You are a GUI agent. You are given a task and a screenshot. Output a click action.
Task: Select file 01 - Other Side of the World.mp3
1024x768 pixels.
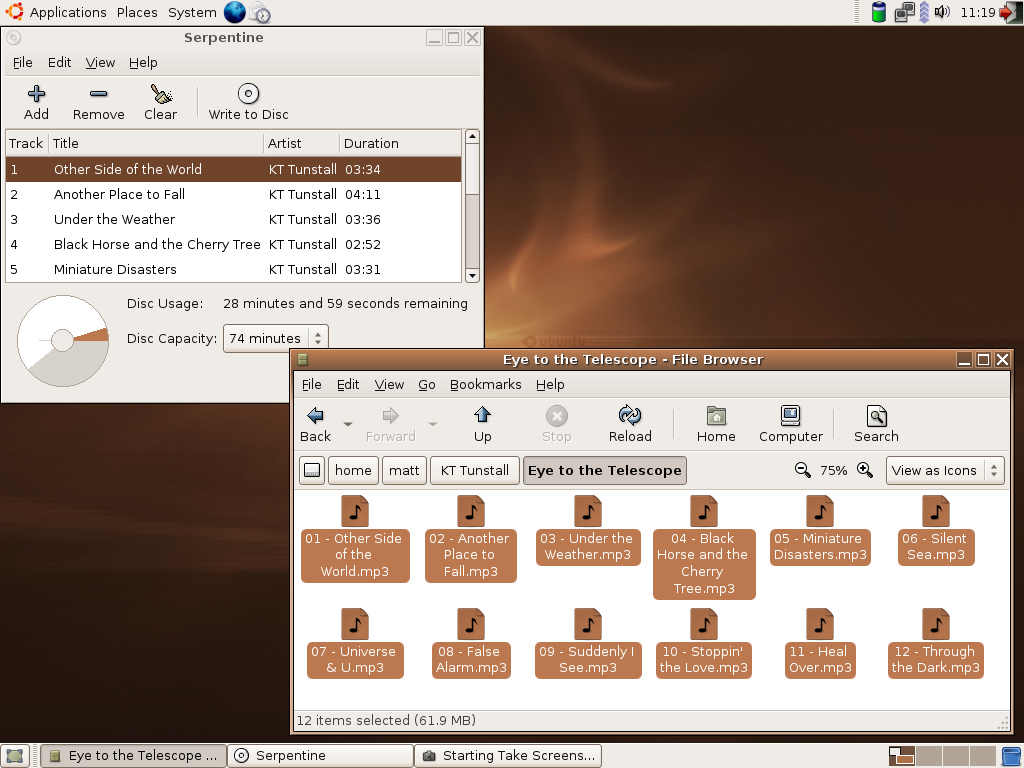(x=355, y=538)
